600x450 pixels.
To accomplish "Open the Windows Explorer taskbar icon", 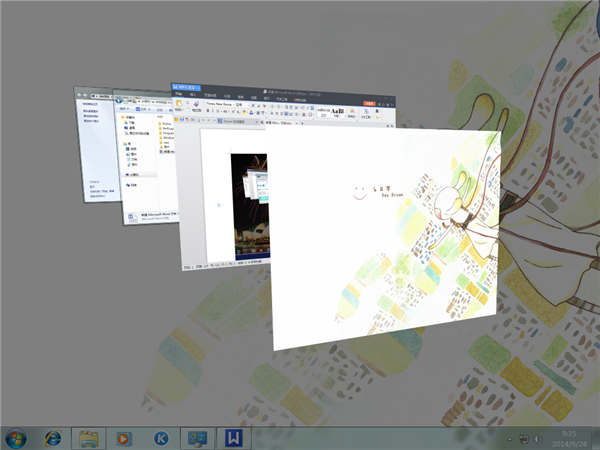I will pyautogui.click(x=88, y=438).
